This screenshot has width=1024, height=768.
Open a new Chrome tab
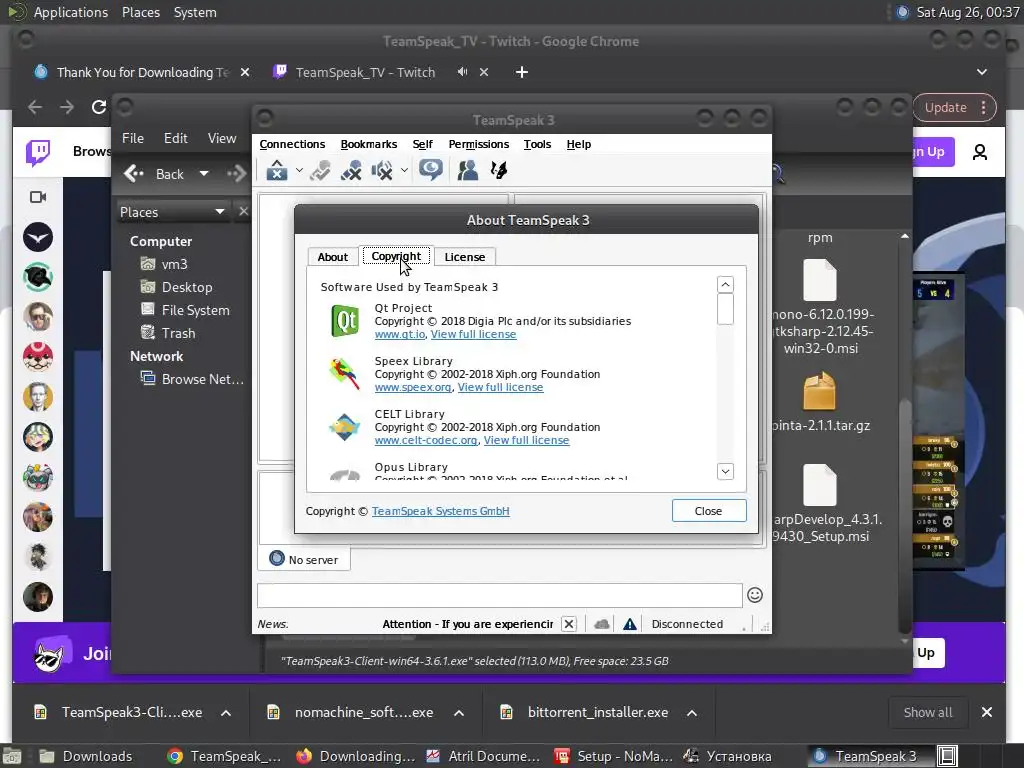(x=521, y=72)
